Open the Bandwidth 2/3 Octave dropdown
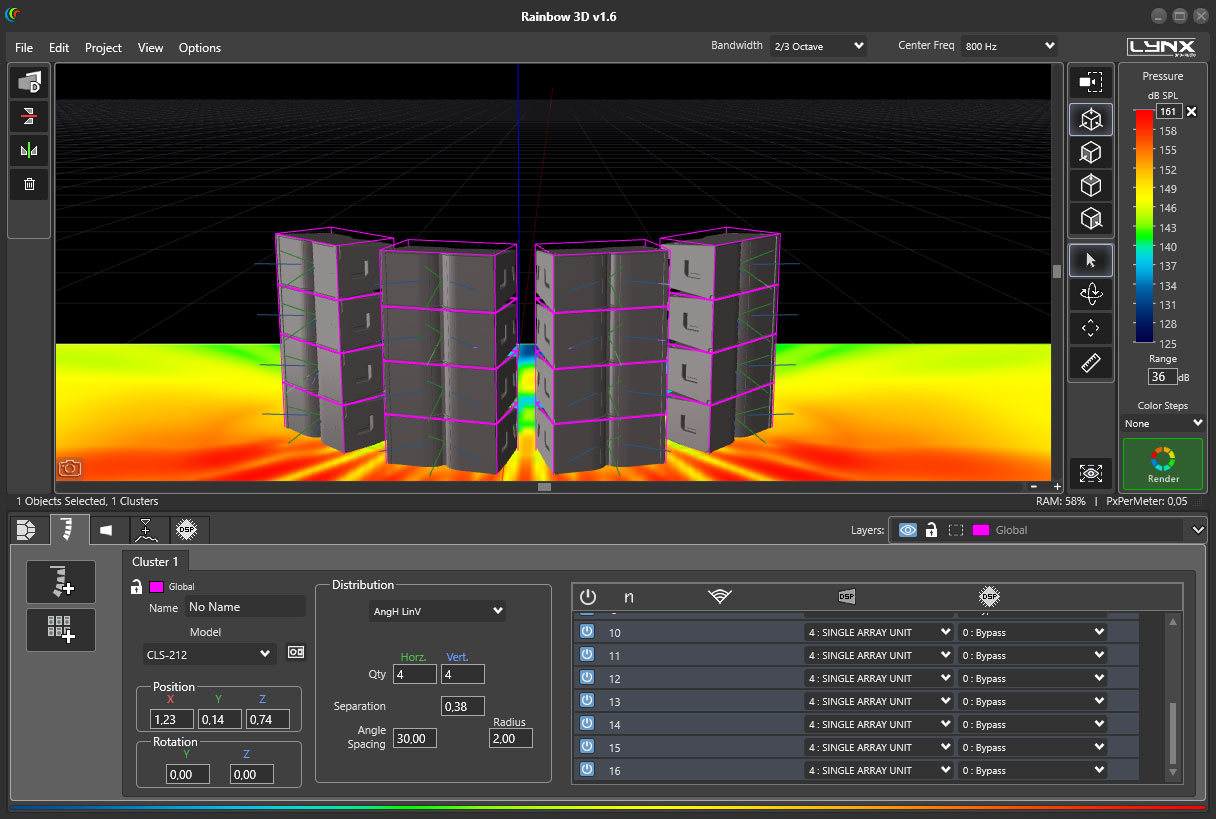The image size is (1216, 819). point(818,46)
